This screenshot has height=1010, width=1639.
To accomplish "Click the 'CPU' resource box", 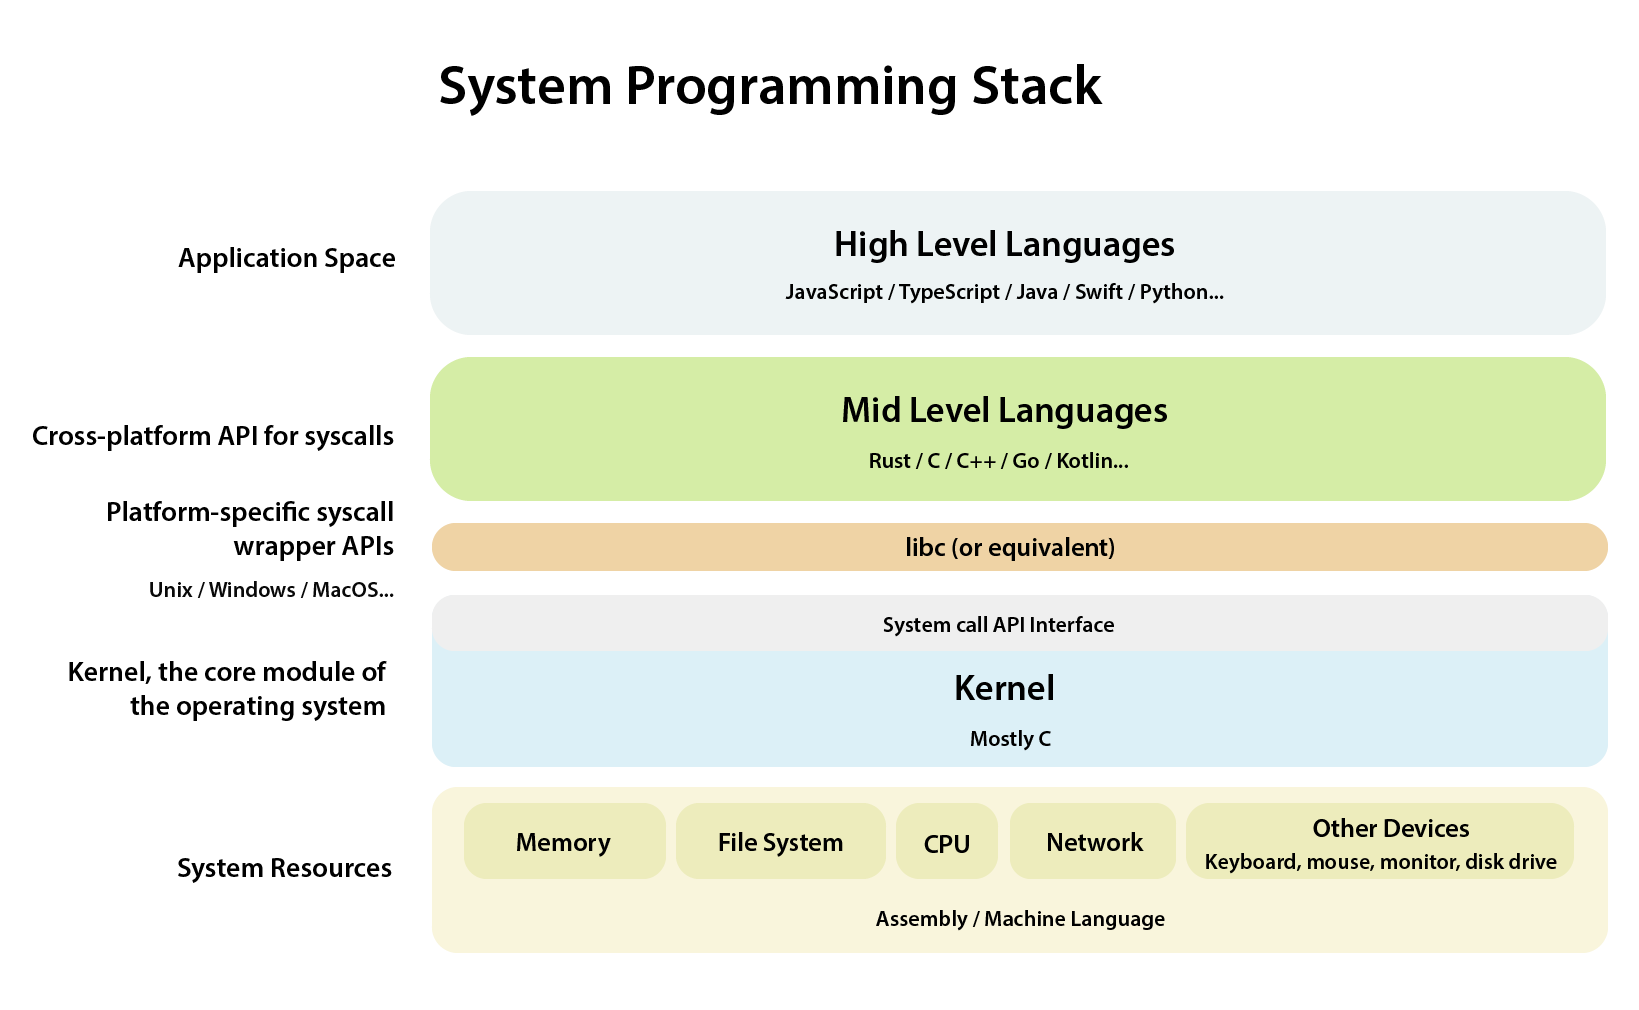I will click(946, 841).
